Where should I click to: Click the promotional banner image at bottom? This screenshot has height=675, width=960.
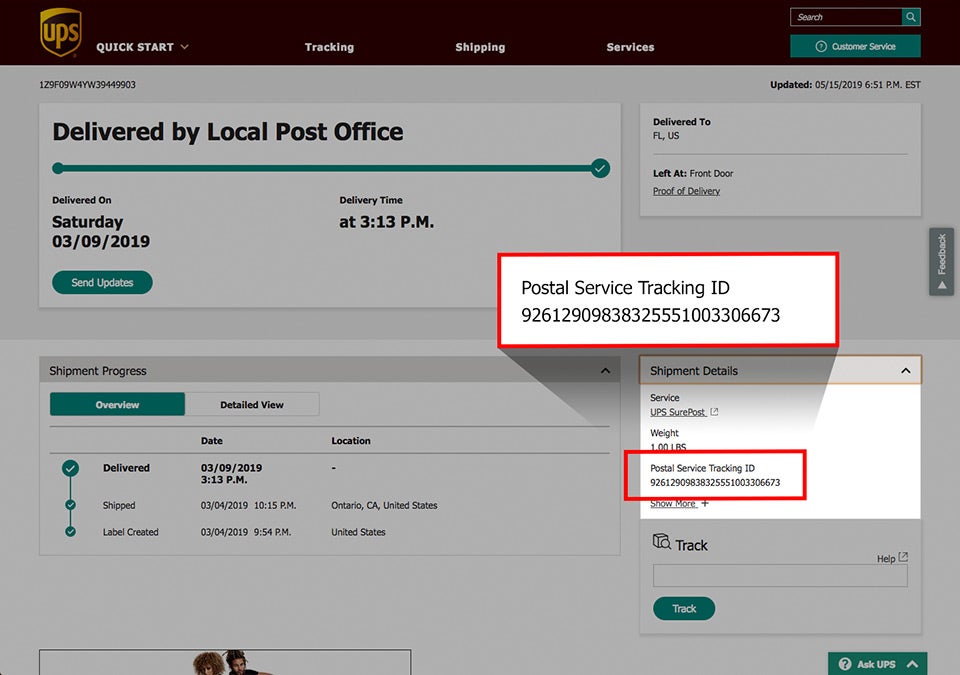coord(225,662)
